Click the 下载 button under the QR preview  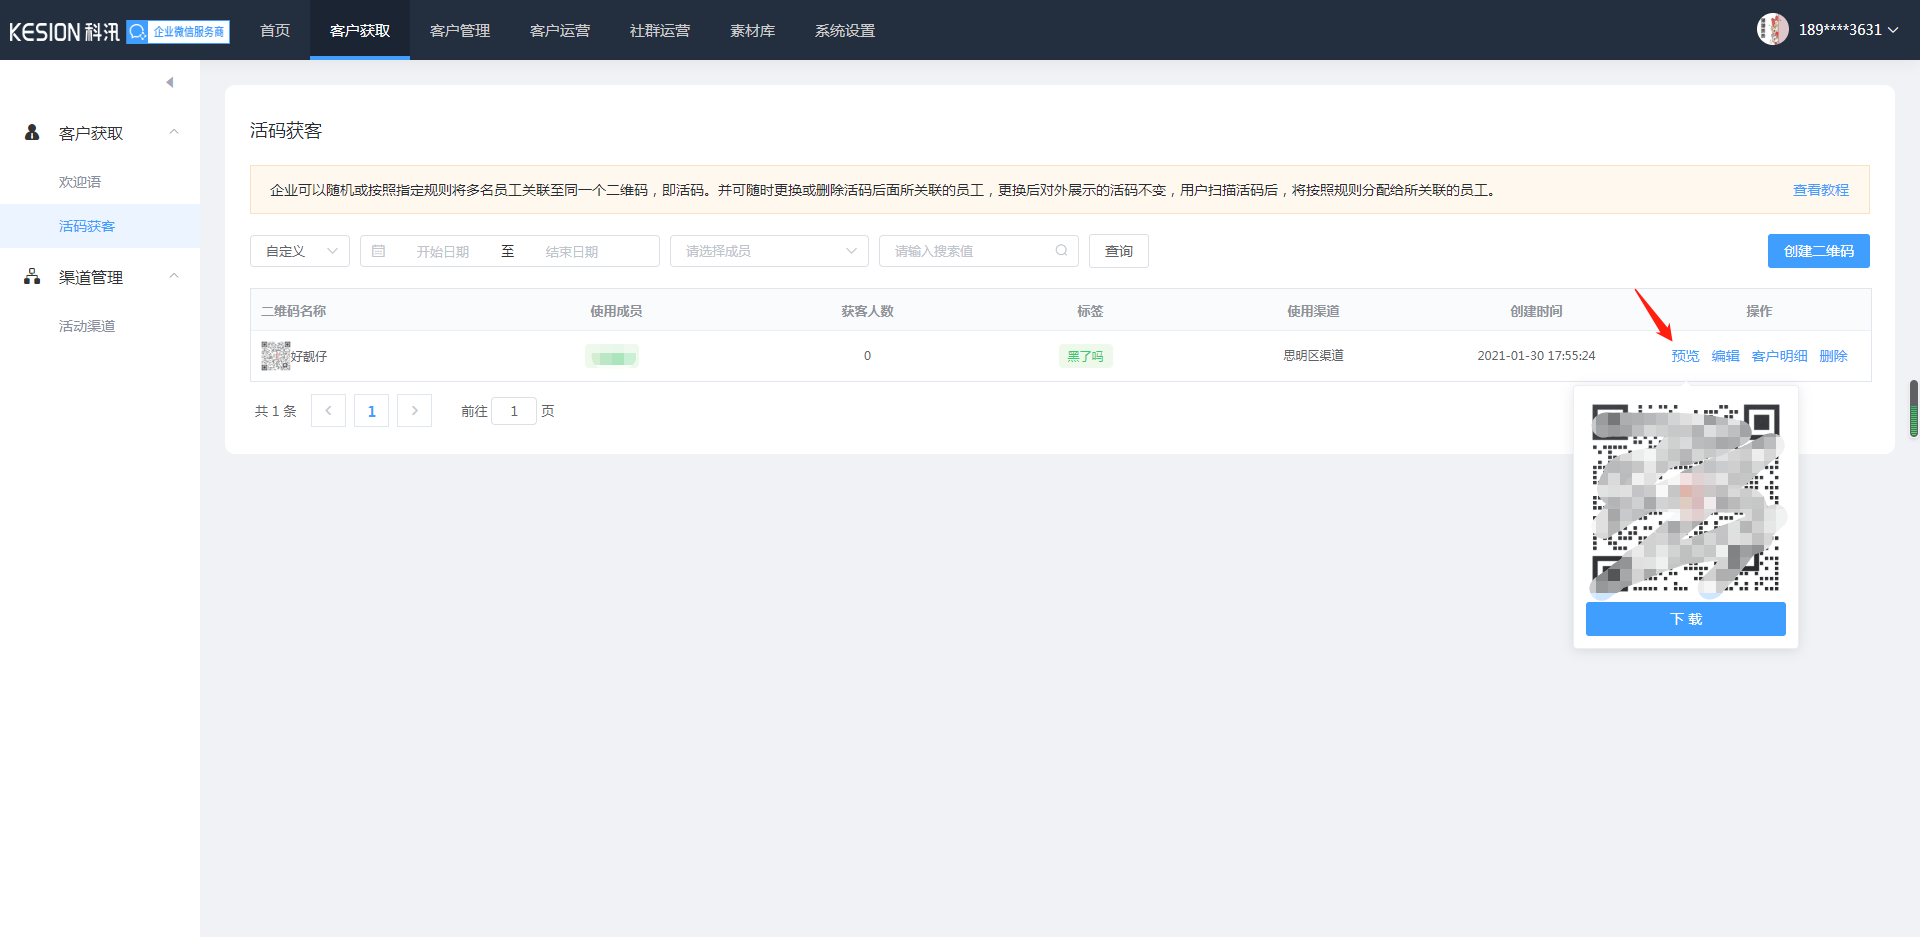[x=1686, y=619]
